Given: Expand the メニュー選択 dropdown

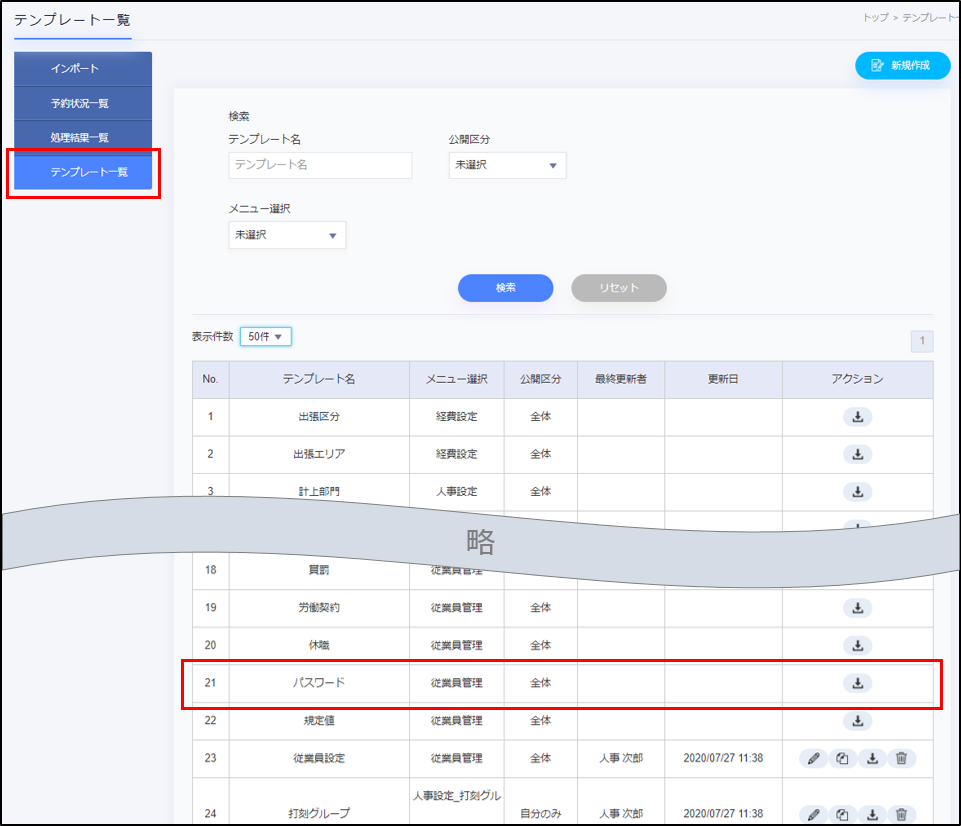Looking at the screenshot, I should pyautogui.click(x=287, y=235).
